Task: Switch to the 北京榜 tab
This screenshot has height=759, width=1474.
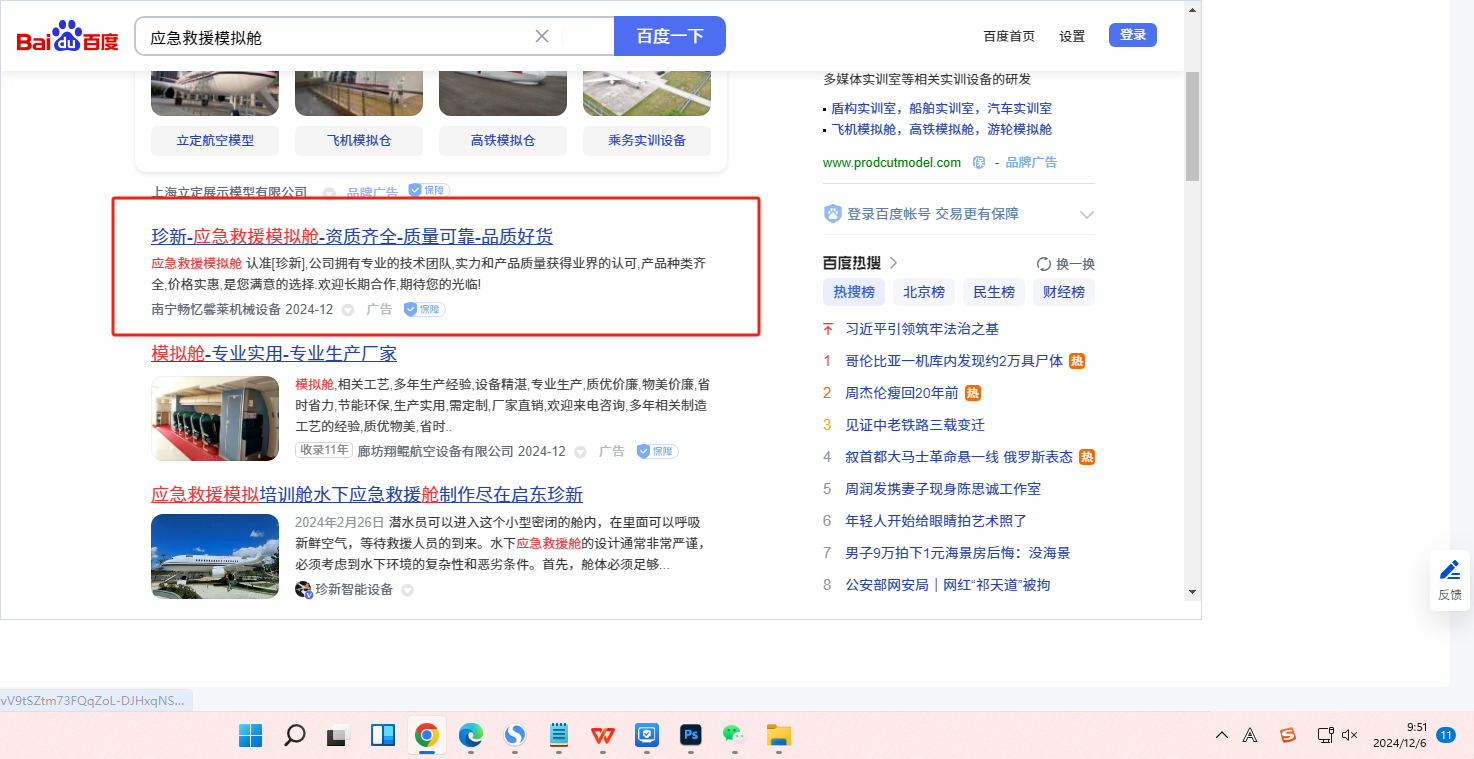Action: [923, 292]
